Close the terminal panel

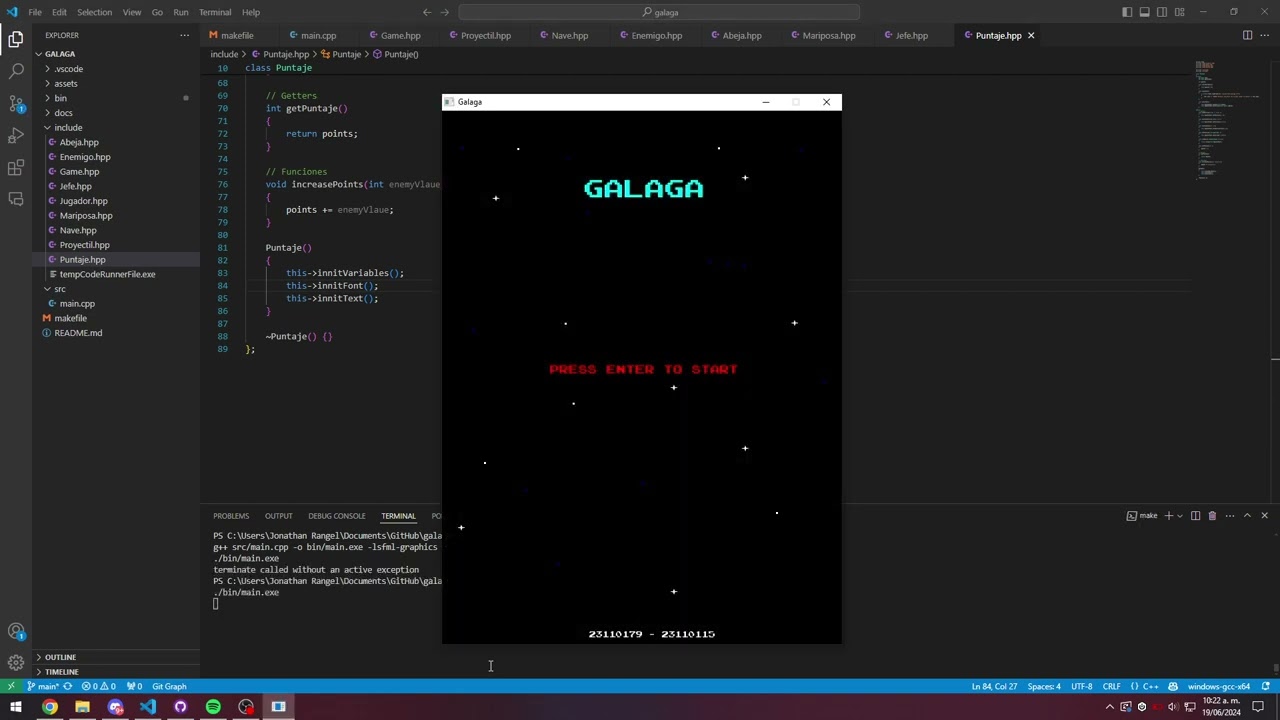1264,516
